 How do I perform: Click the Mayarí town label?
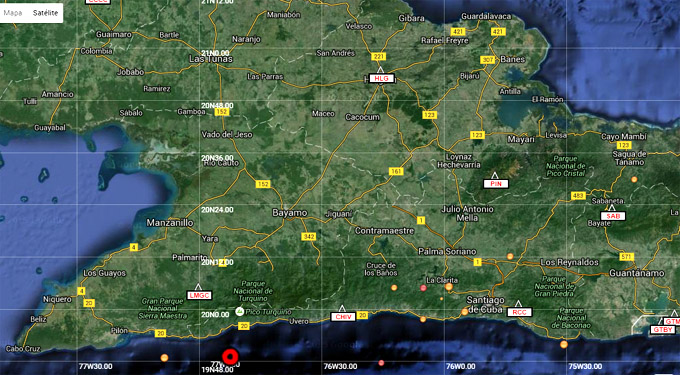tap(521, 140)
